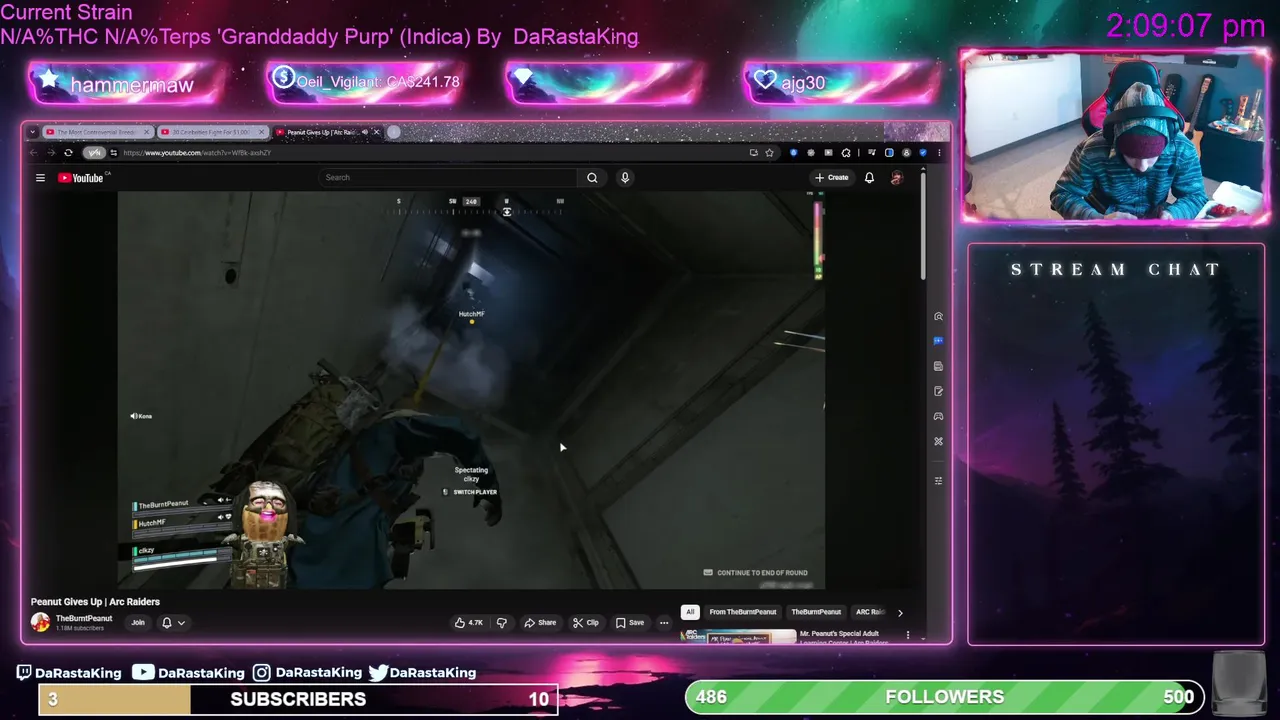Open more actions ellipsis under video
1280x720 pixels.
[x=664, y=623]
